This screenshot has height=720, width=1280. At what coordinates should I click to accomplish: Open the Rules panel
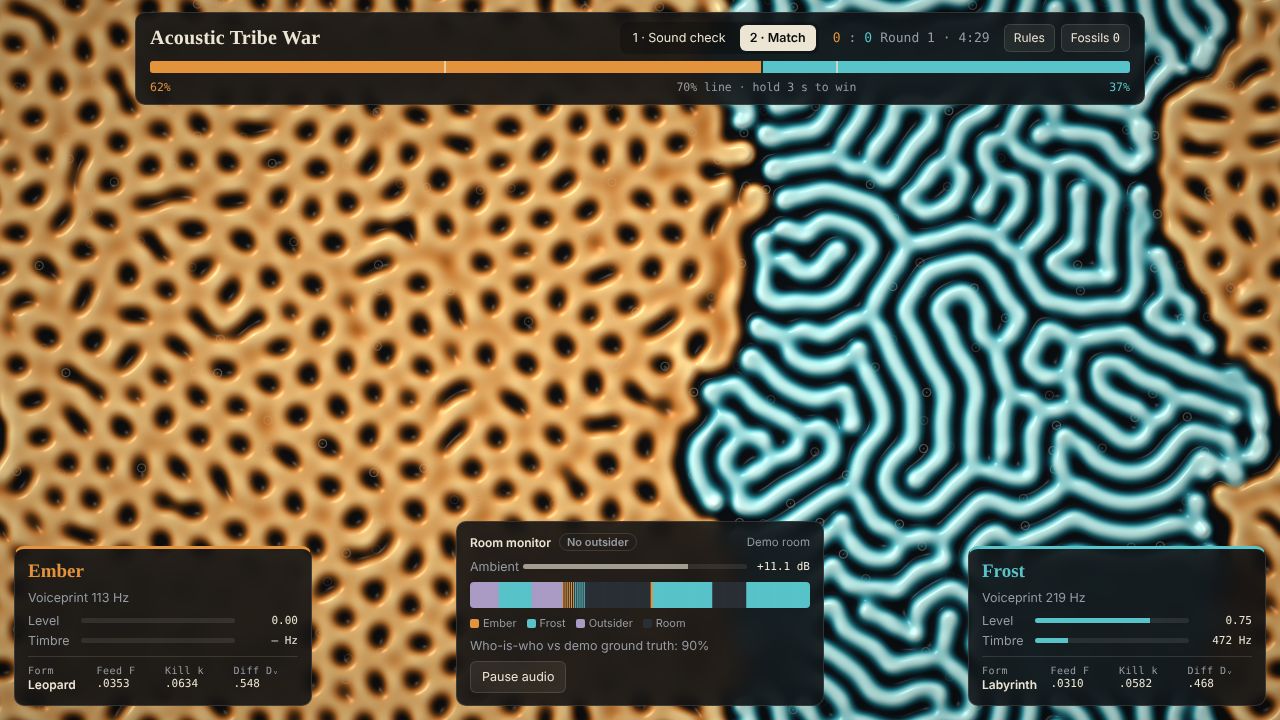click(1029, 38)
